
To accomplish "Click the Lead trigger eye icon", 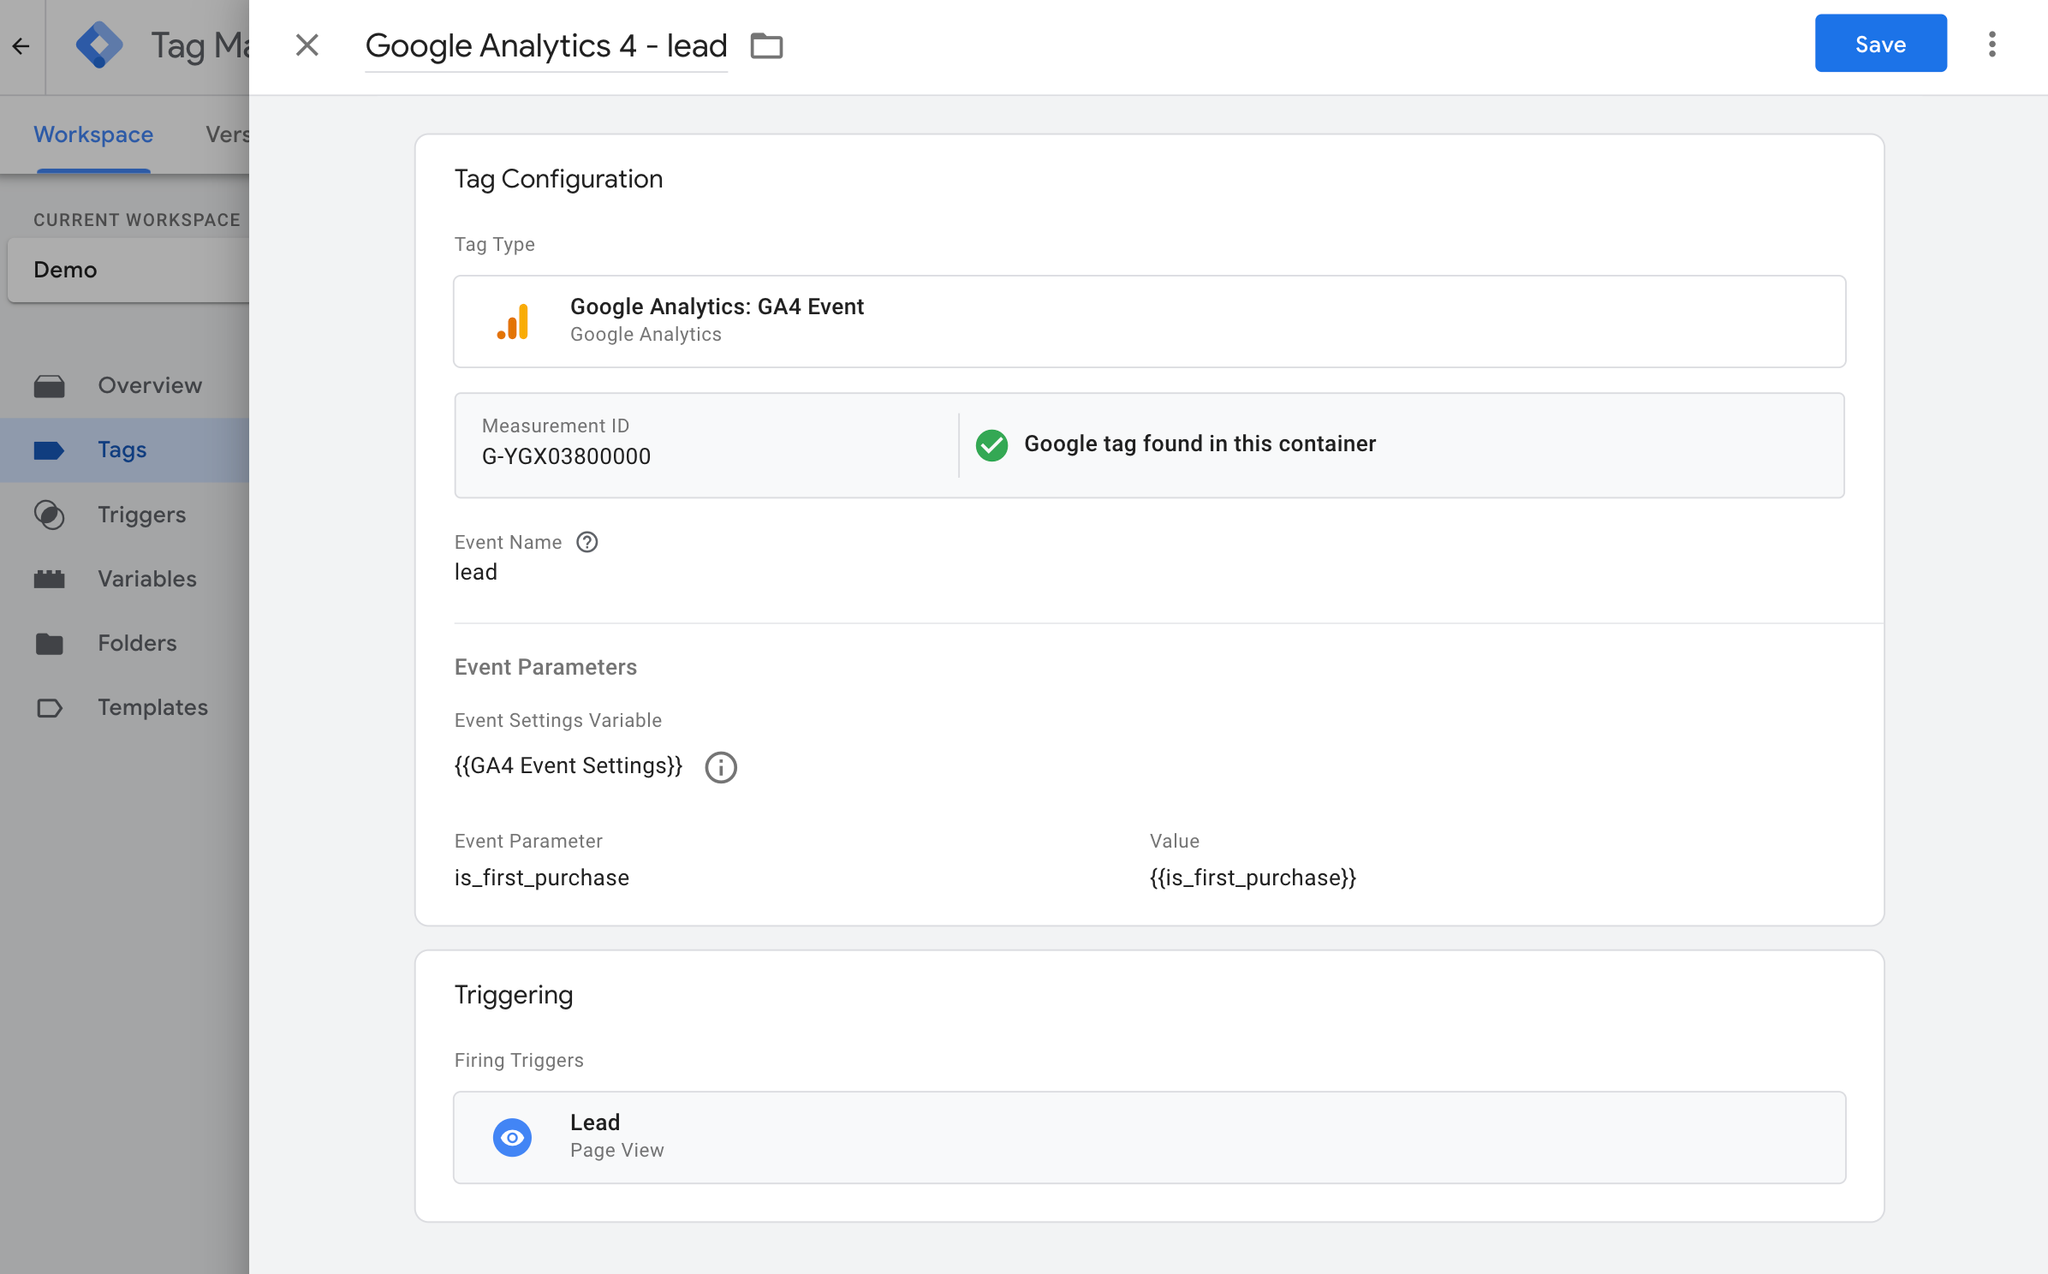I will pyautogui.click(x=512, y=1137).
